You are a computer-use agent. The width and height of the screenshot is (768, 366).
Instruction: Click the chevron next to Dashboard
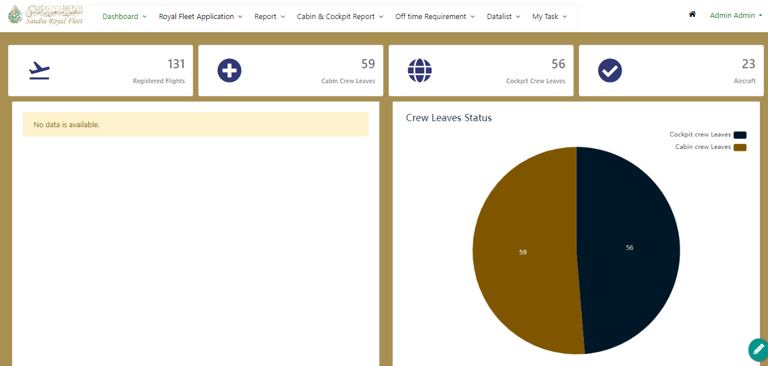144,17
